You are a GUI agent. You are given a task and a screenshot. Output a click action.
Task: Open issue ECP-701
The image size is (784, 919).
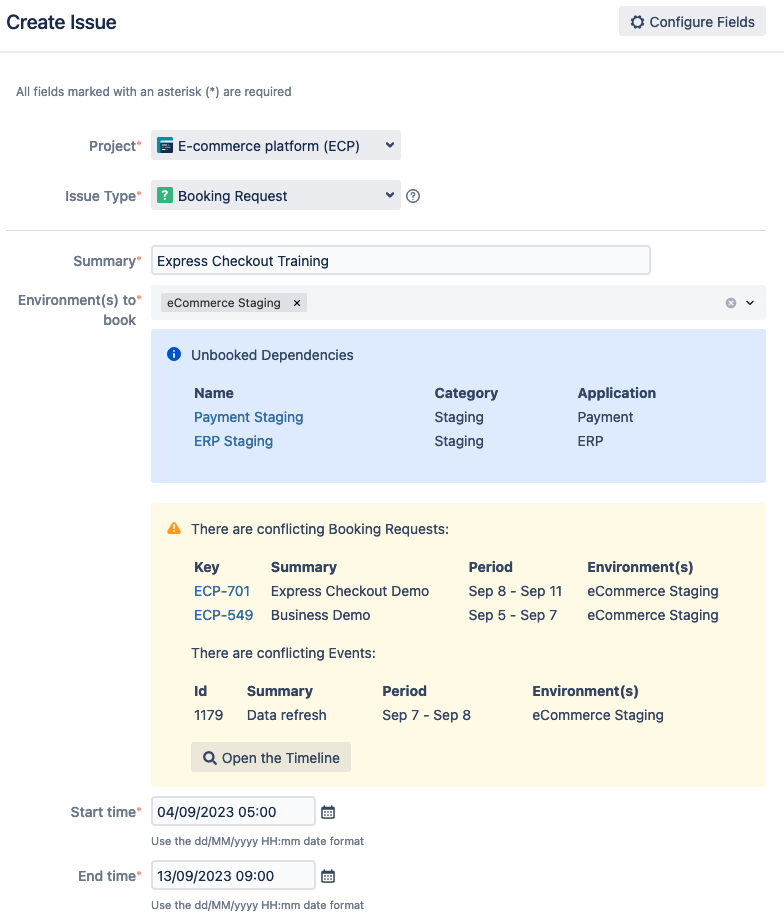(222, 591)
